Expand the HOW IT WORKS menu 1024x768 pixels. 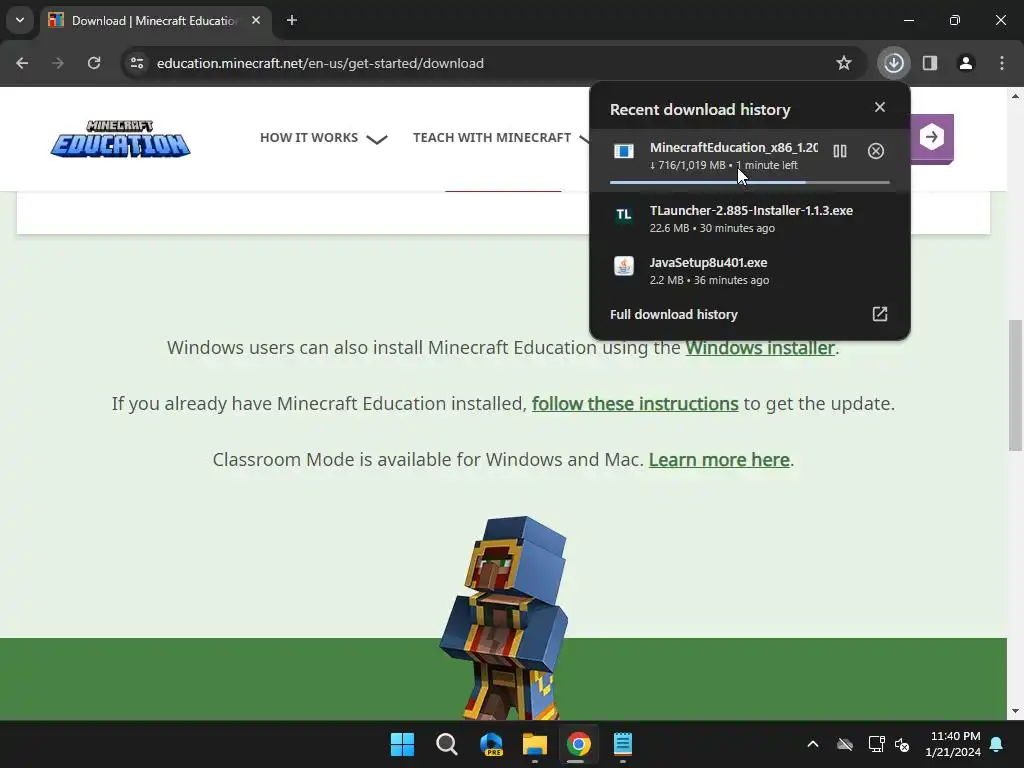[323, 138]
